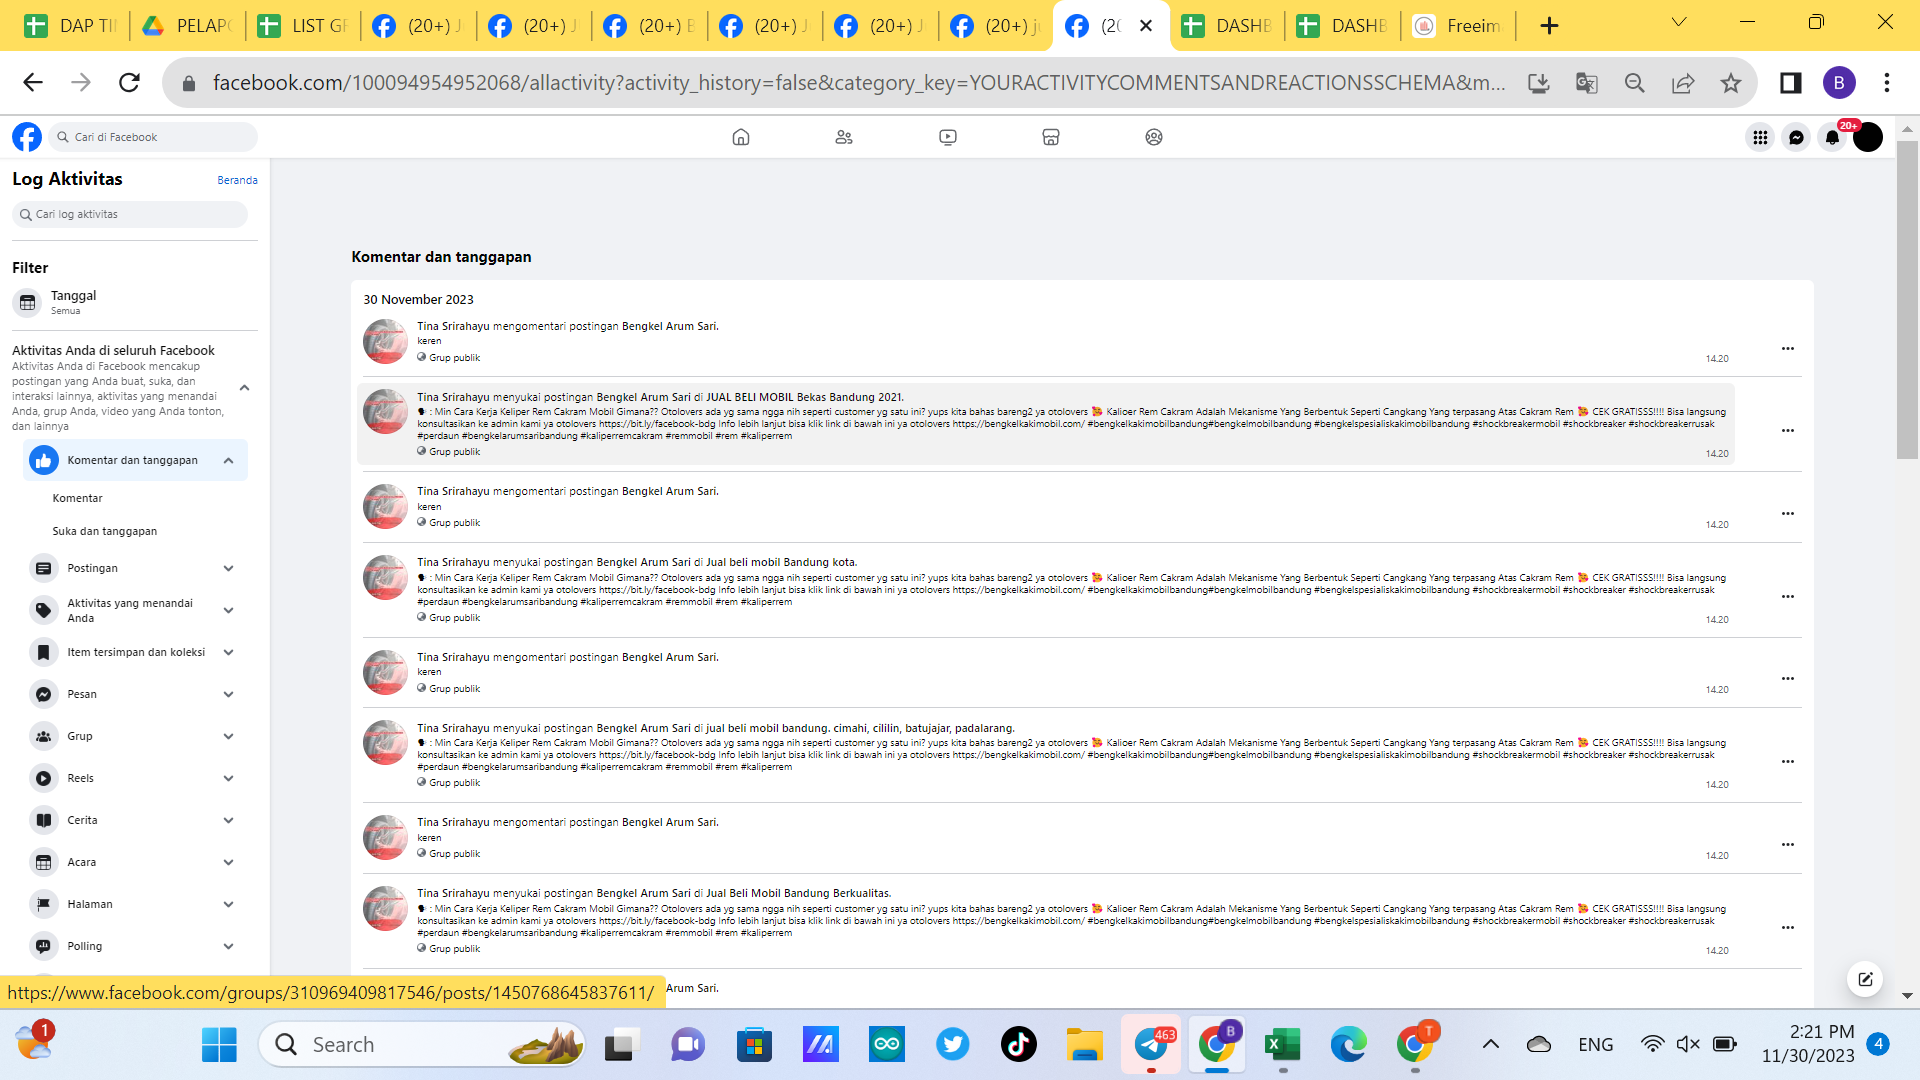Expand the Postingan category

click(x=228, y=568)
